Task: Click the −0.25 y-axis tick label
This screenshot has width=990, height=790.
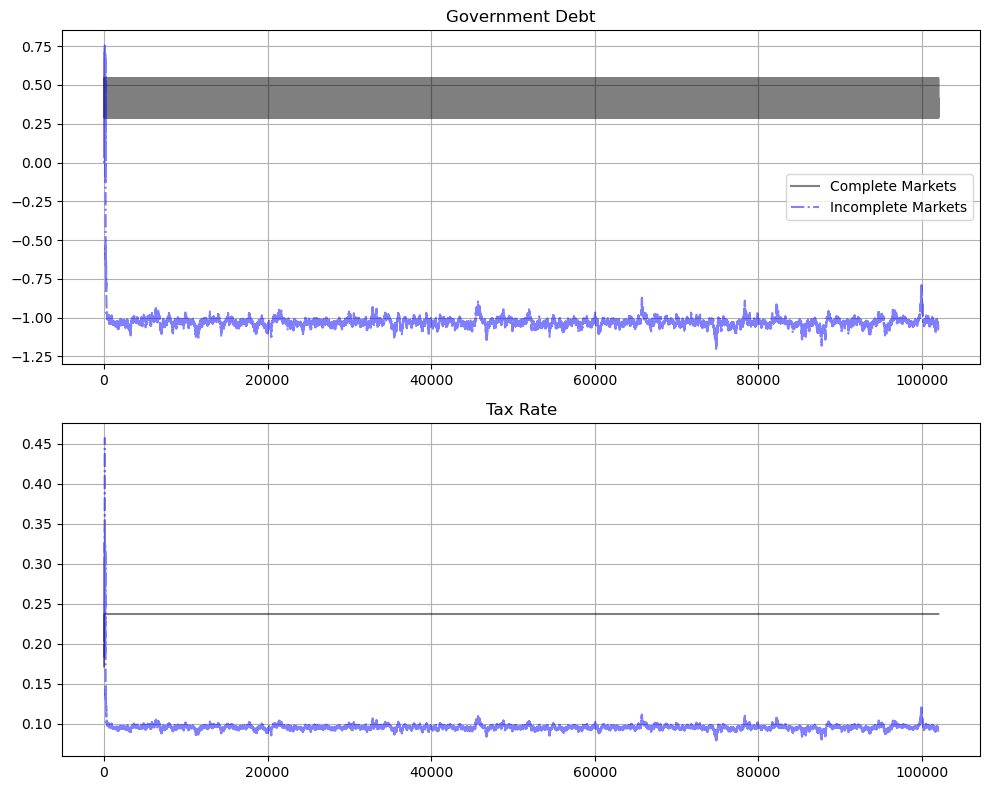Action: coord(32,202)
